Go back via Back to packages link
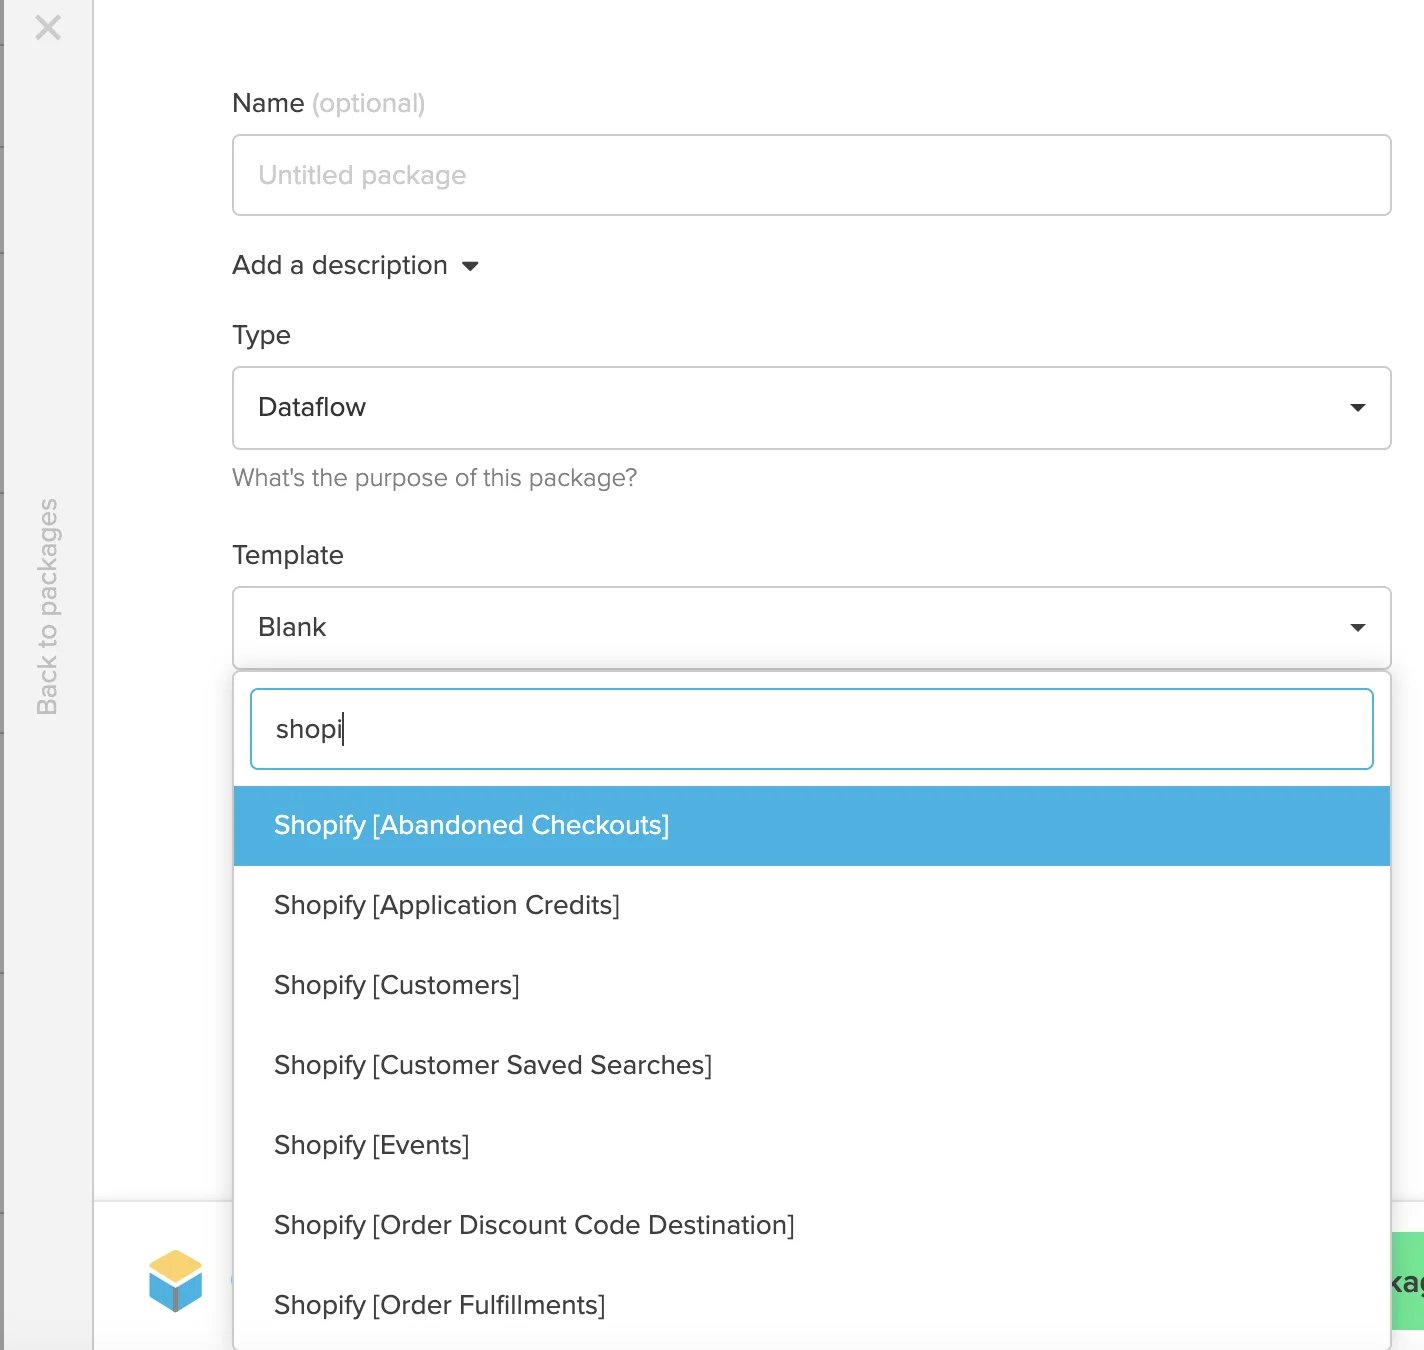This screenshot has height=1350, width=1424. tap(47, 607)
